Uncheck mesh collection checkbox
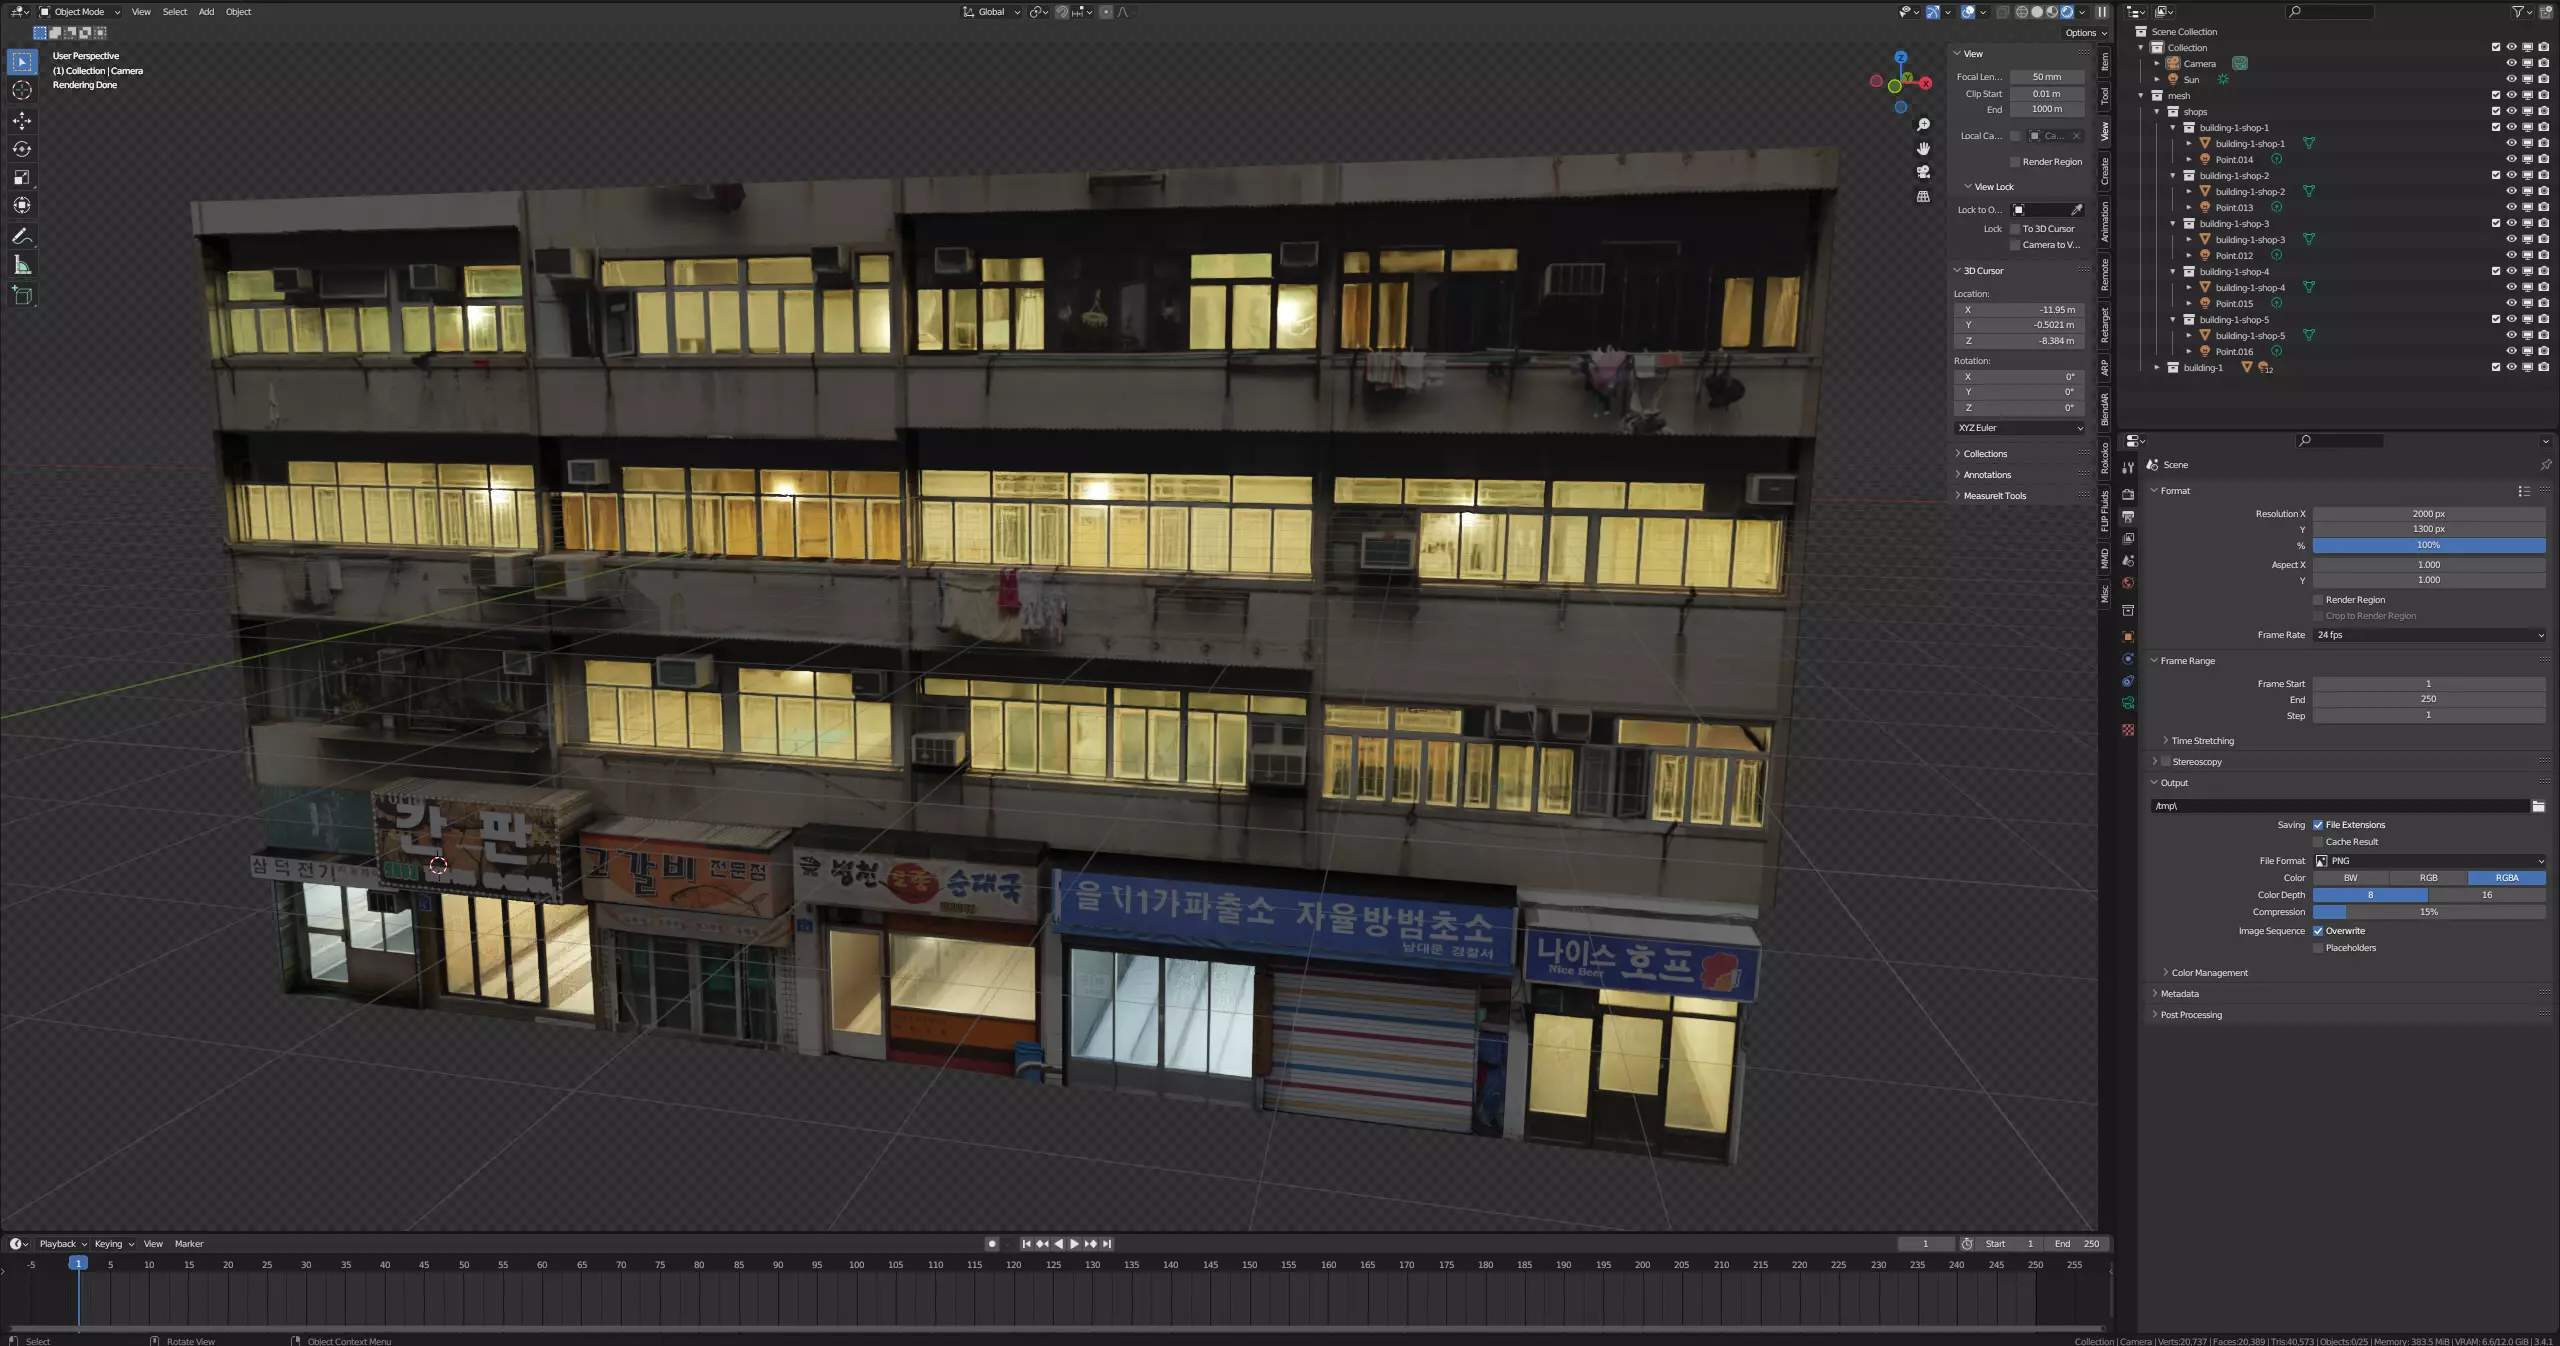 coord(2495,96)
